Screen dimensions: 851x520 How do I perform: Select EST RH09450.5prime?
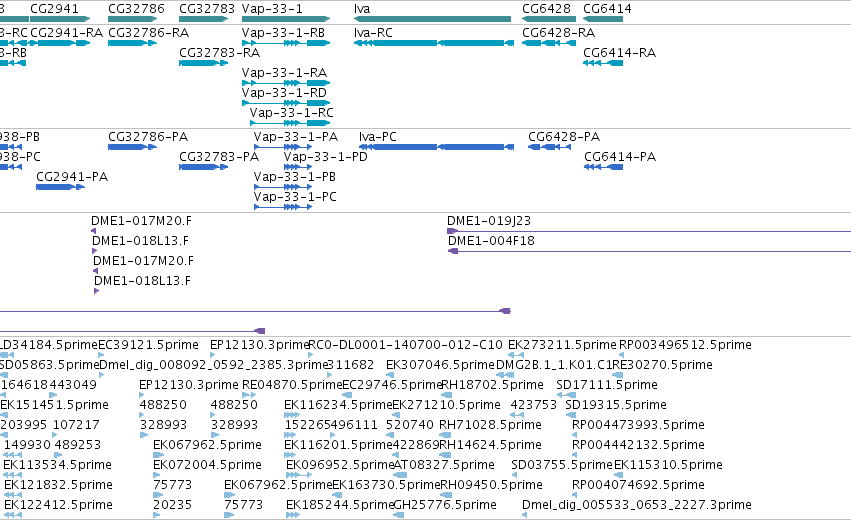(446, 495)
